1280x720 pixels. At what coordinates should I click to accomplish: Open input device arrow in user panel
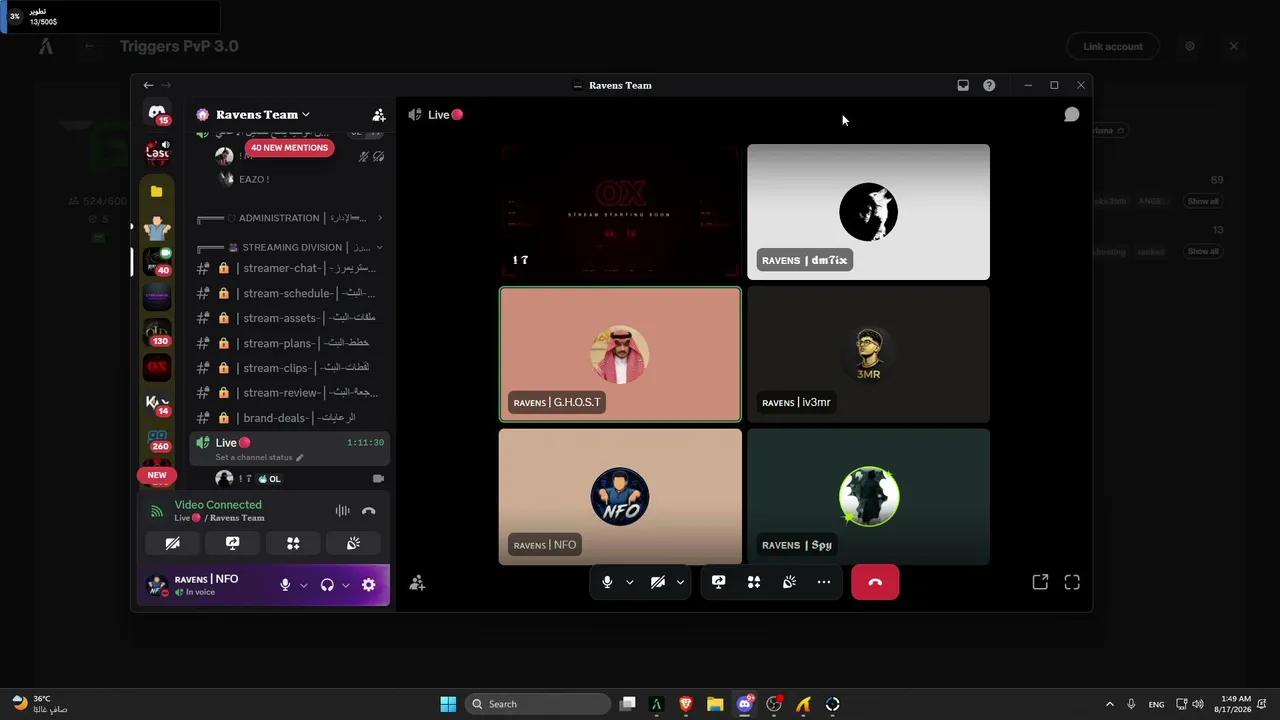(x=304, y=585)
